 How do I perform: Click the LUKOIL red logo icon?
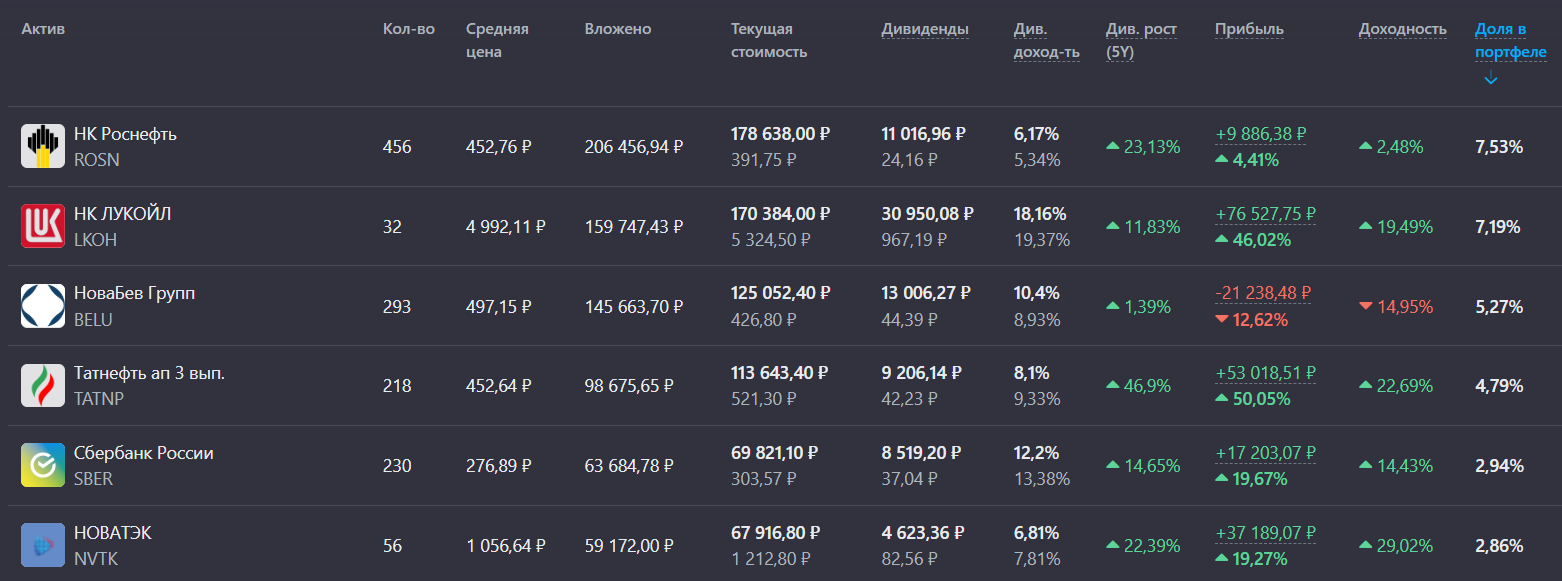click(43, 226)
